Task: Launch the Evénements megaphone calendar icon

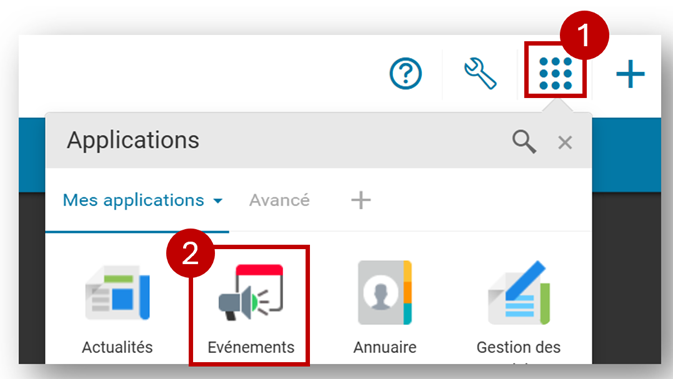Action: [x=251, y=292]
